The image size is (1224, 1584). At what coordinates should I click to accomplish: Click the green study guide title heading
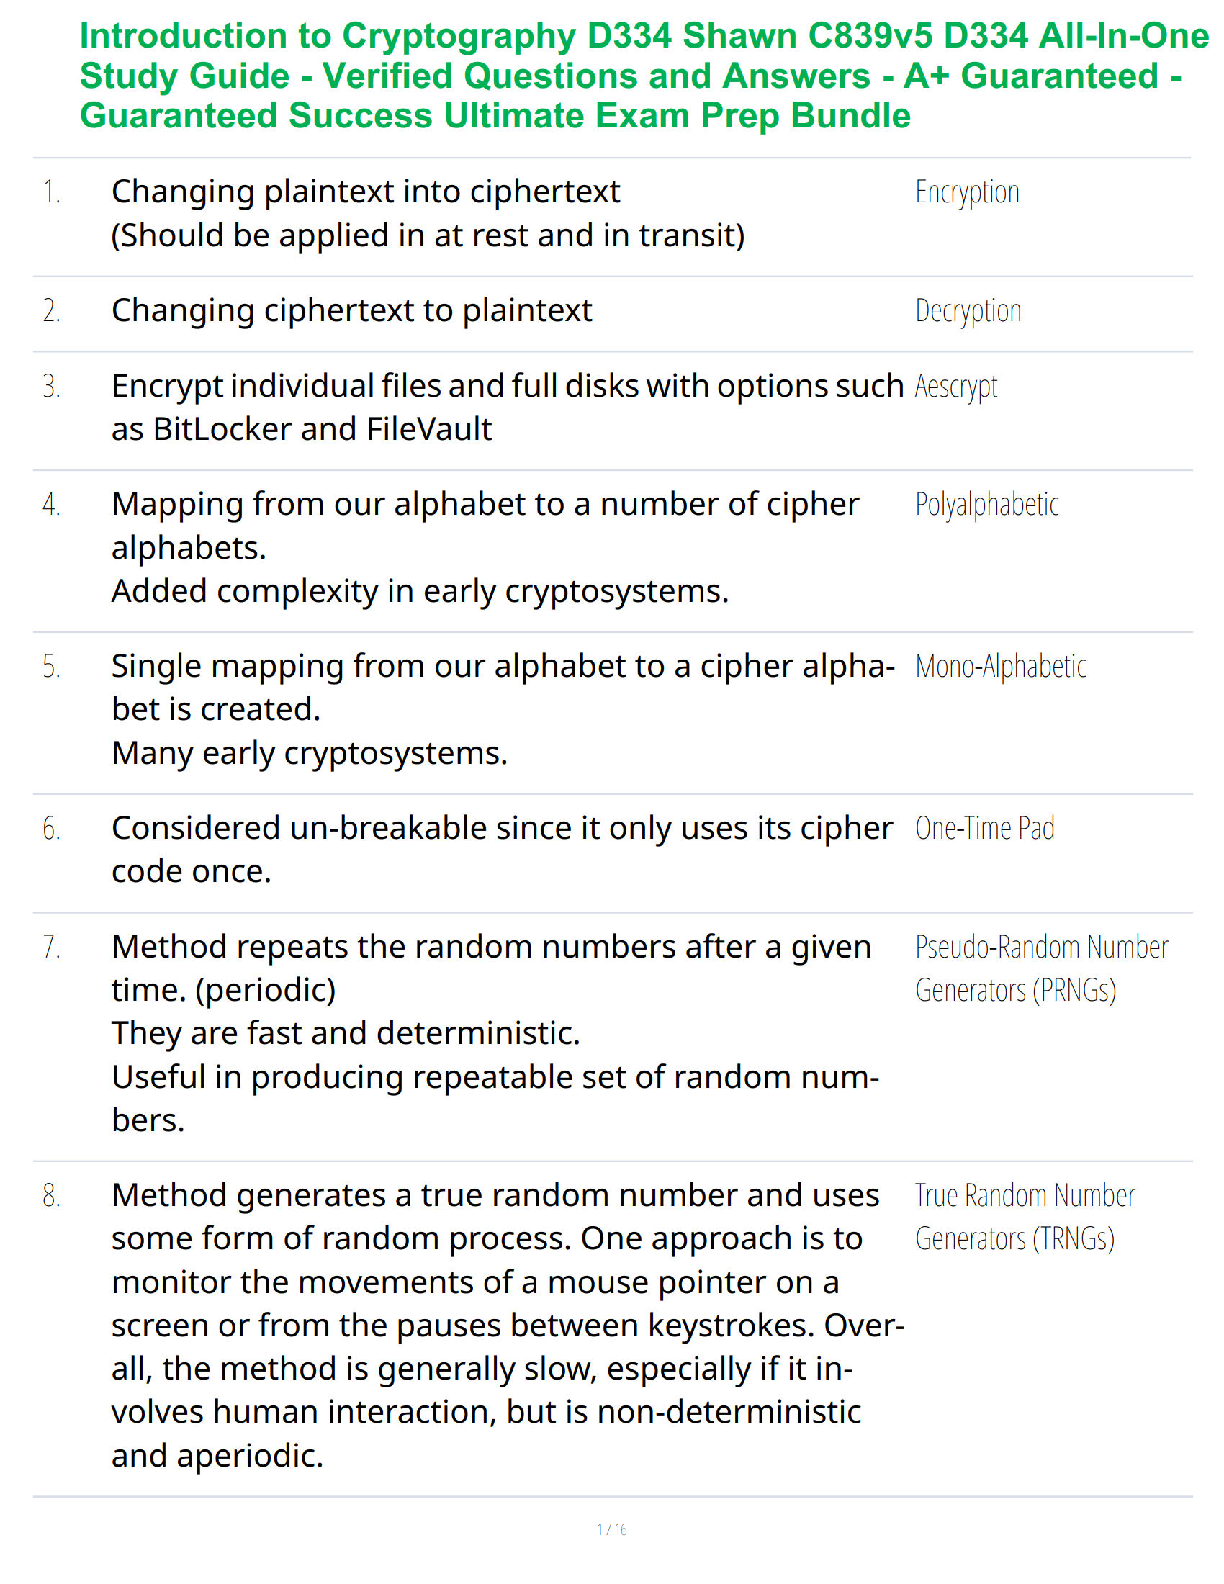click(644, 76)
